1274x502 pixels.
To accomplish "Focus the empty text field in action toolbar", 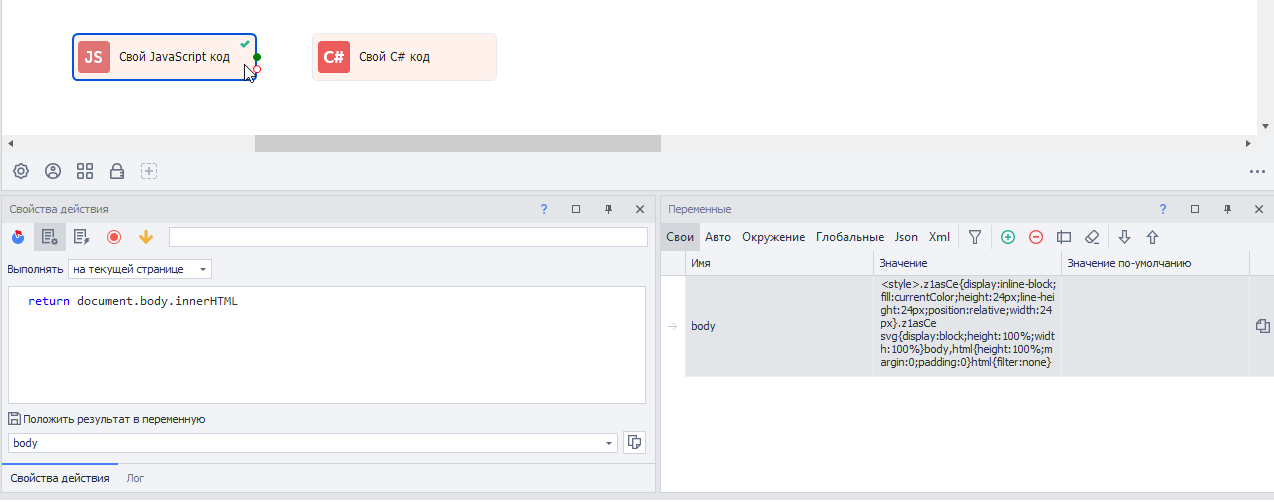I will click(408, 237).
